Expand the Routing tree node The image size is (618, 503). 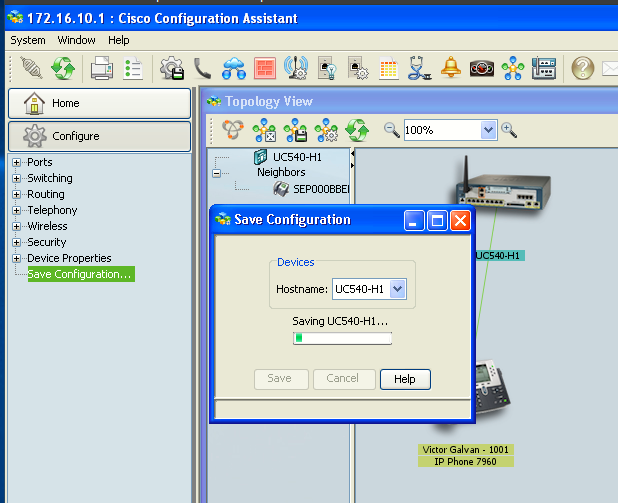point(17,194)
